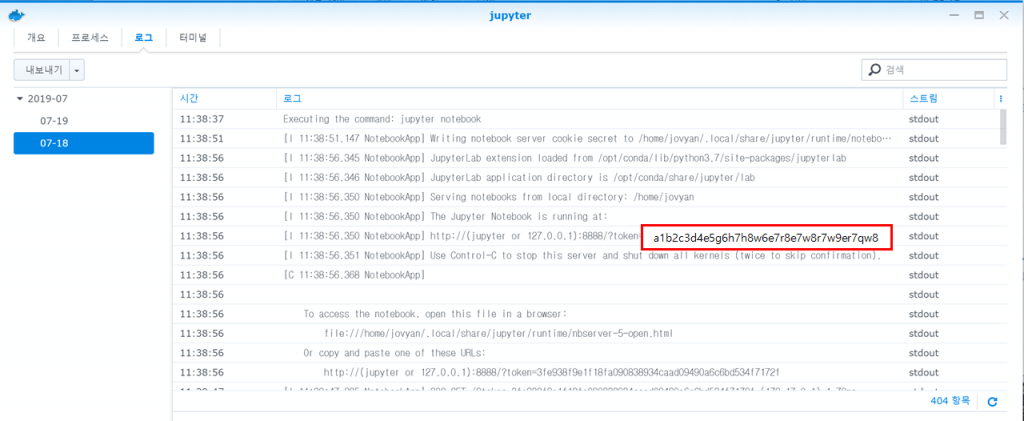Open the 터미널 tab
This screenshot has width=1024, height=421.
pos(193,38)
